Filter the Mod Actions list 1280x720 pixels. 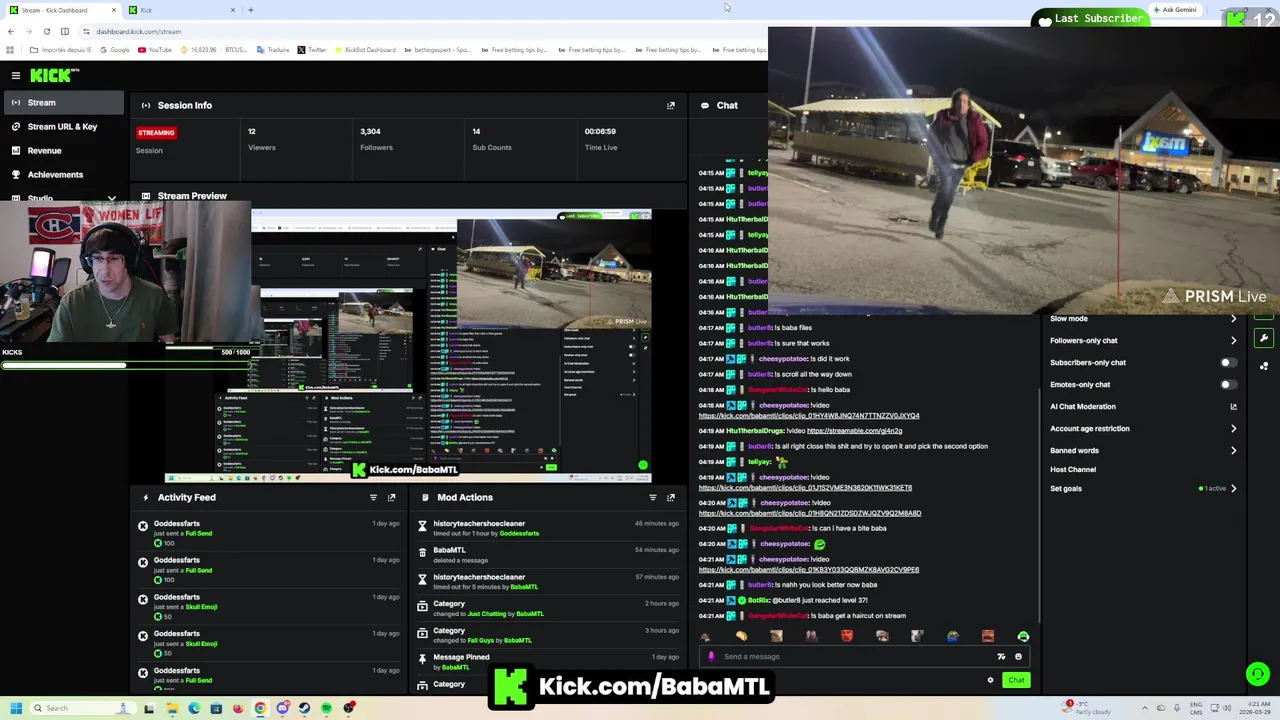click(x=653, y=497)
